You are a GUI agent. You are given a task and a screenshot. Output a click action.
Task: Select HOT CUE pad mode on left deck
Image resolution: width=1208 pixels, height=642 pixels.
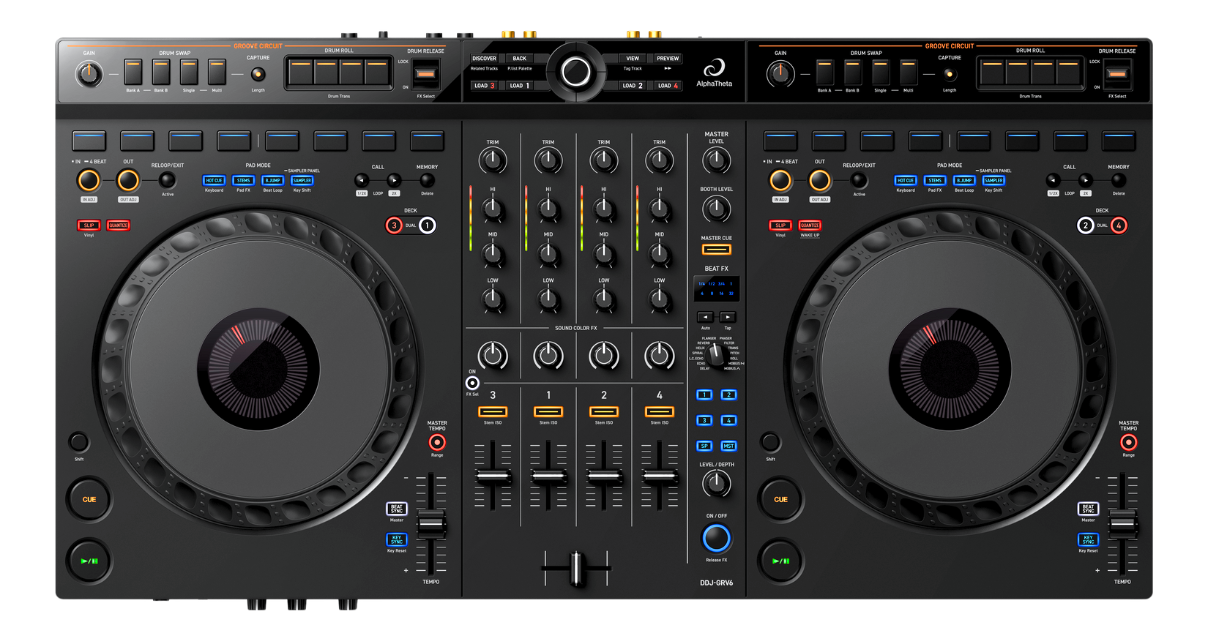click(214, 180)
